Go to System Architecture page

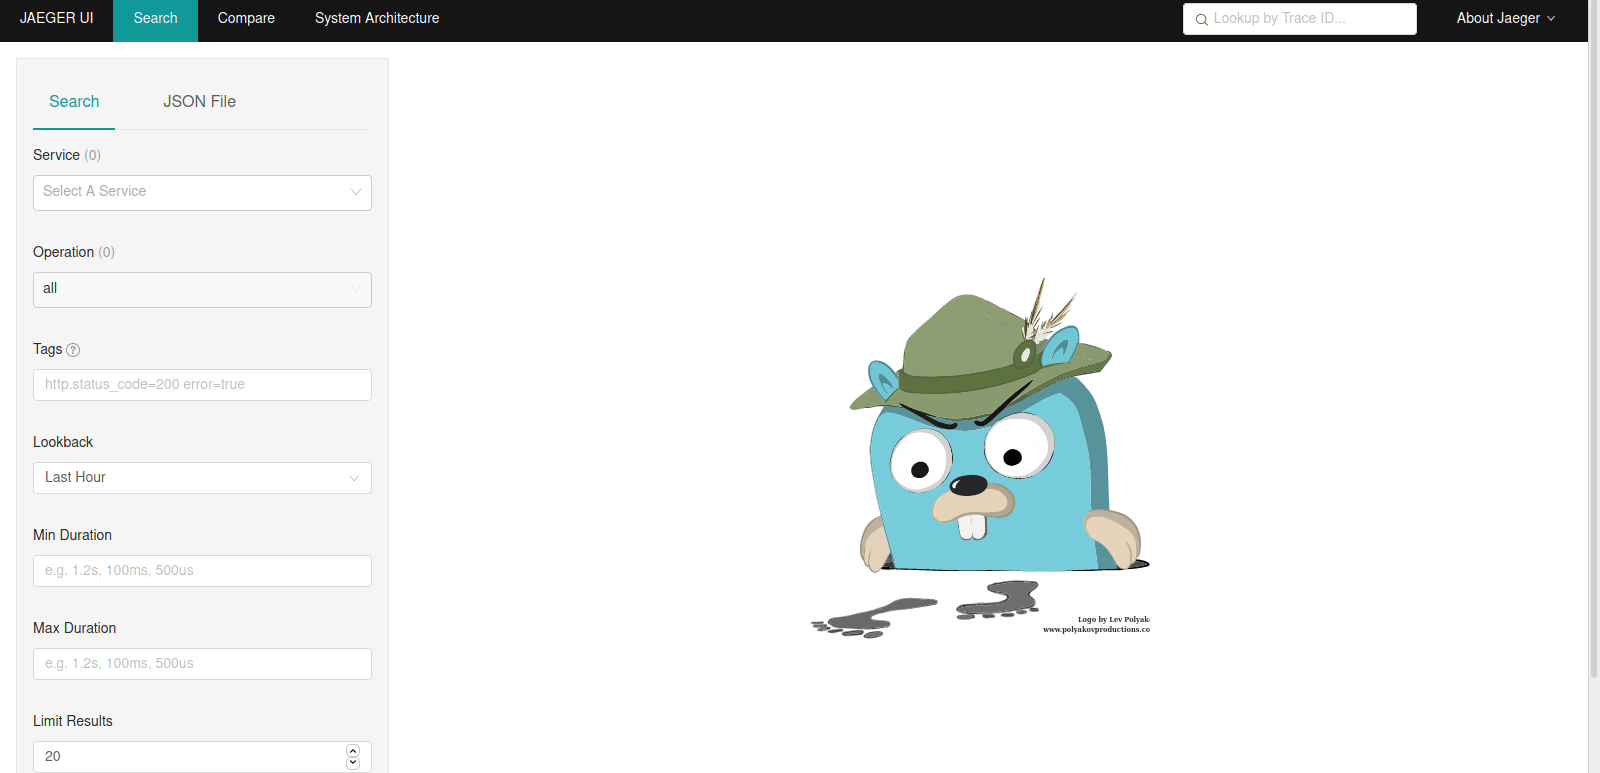pos(377,18)
